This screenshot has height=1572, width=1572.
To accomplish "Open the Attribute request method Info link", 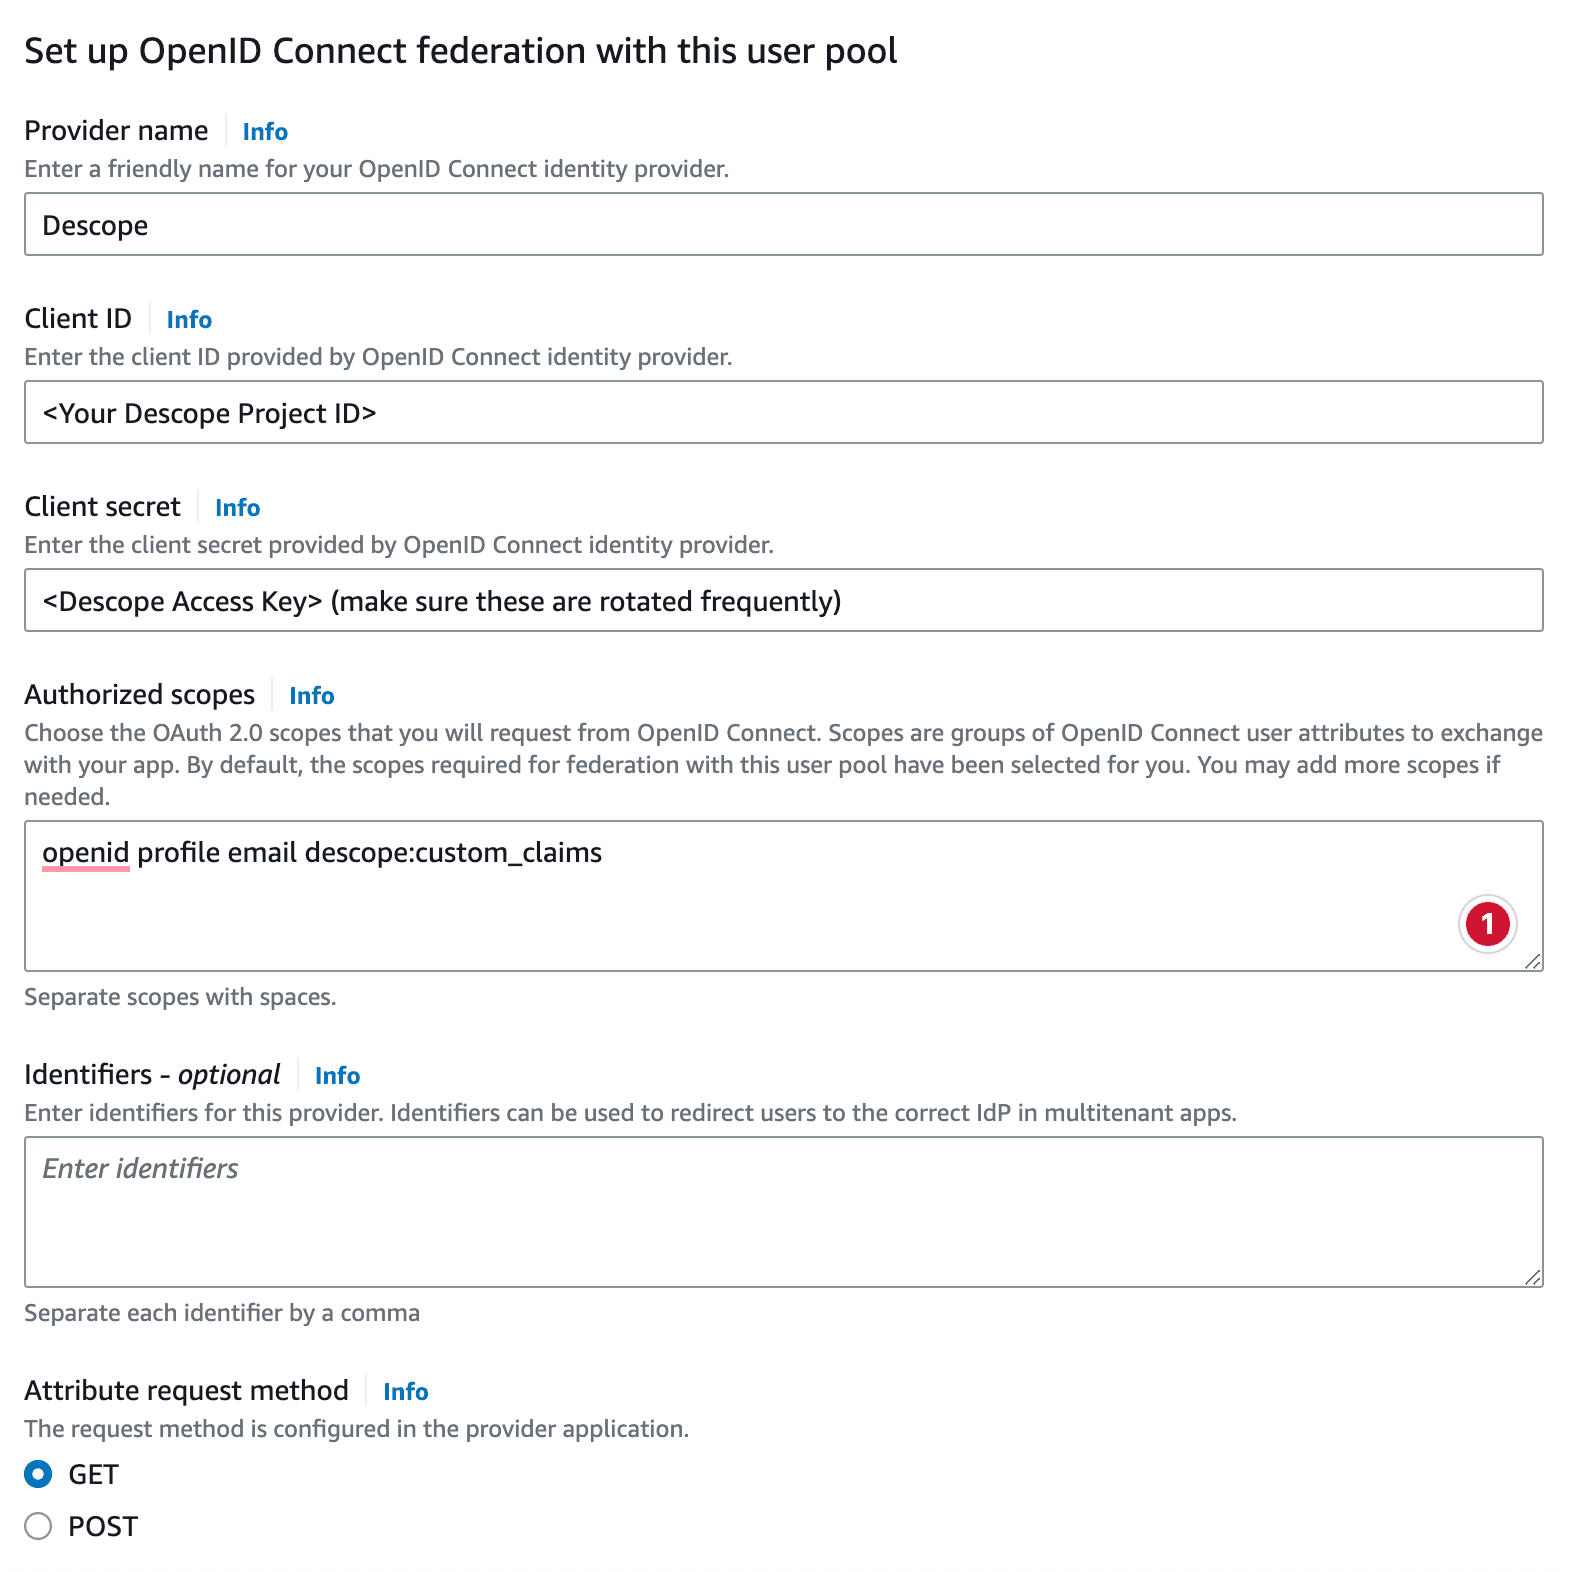I will (x=406, y=1391).
